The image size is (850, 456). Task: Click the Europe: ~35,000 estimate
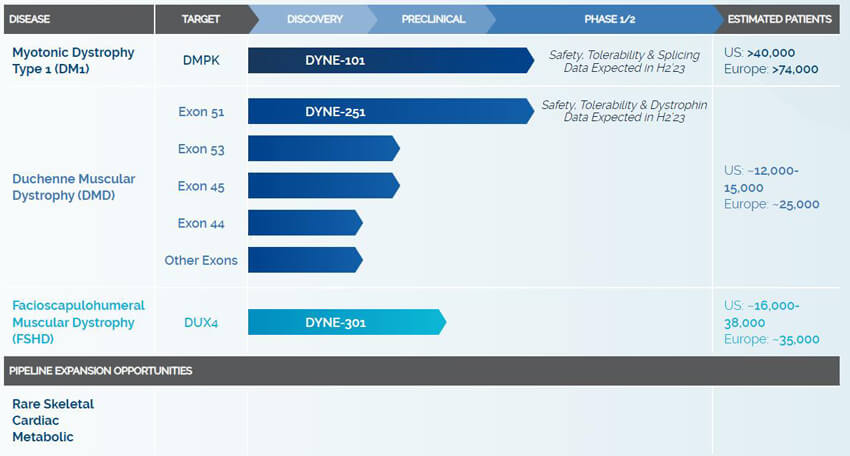click(771, 339)
